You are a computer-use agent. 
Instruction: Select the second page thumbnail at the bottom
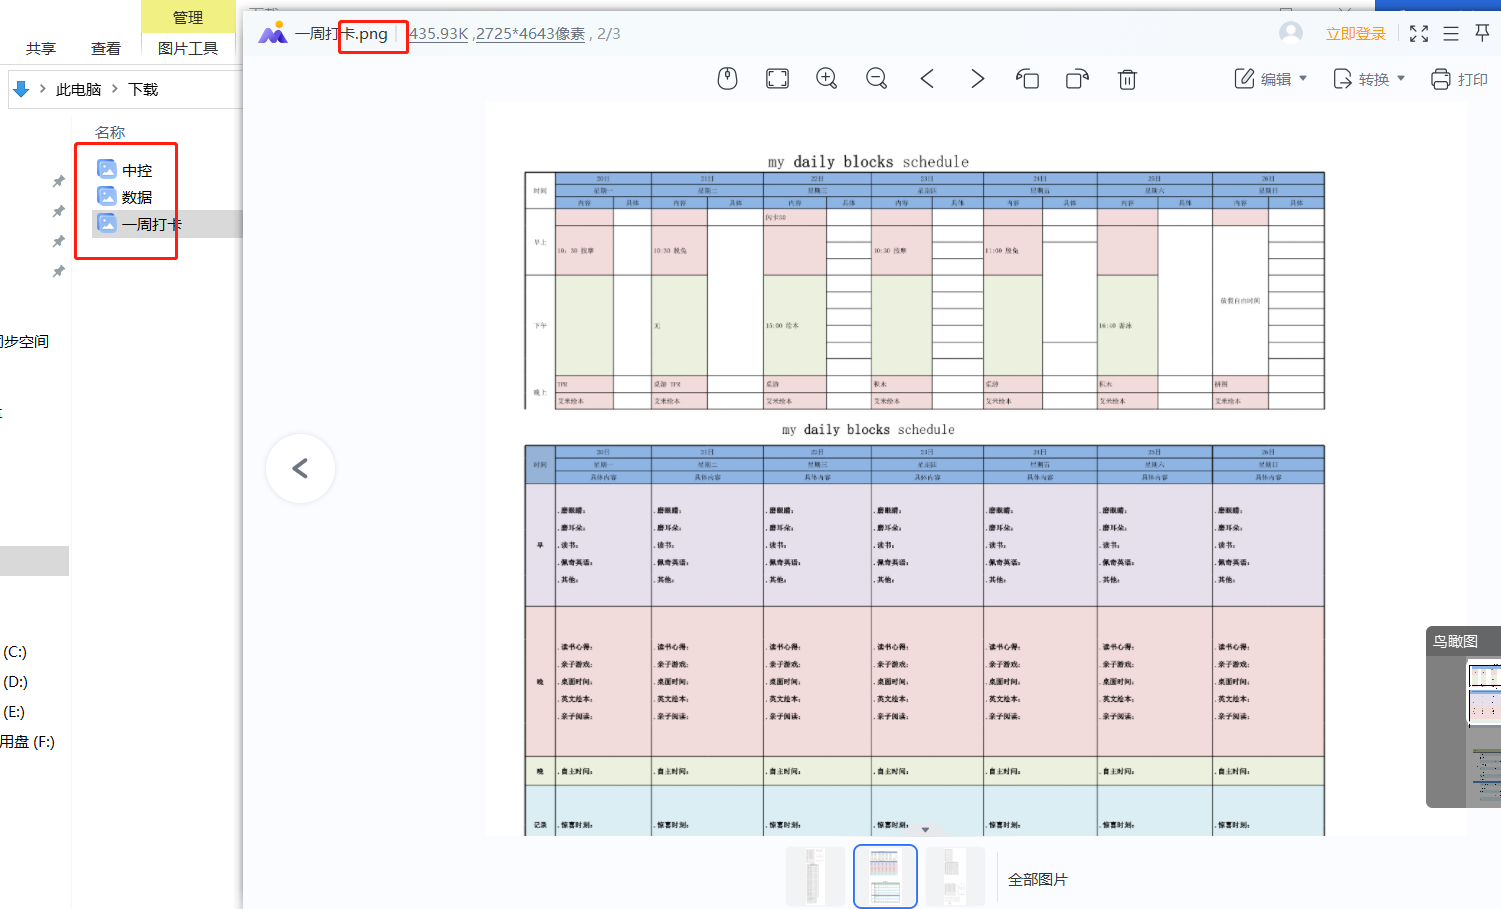point(885,875)
